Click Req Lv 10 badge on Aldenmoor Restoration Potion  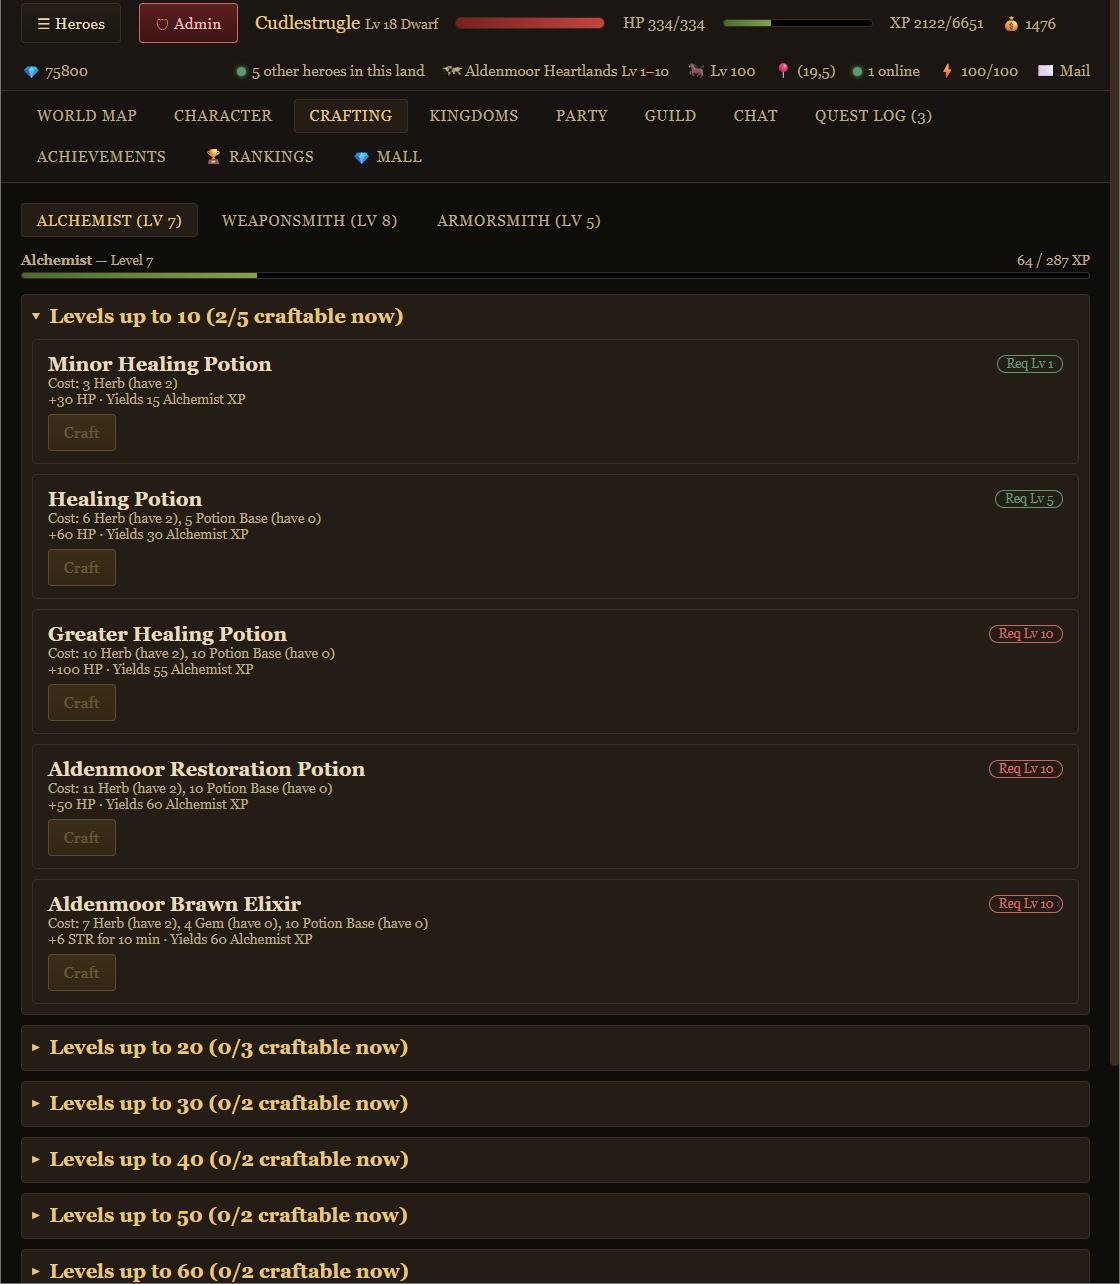tap(1026, 769)
